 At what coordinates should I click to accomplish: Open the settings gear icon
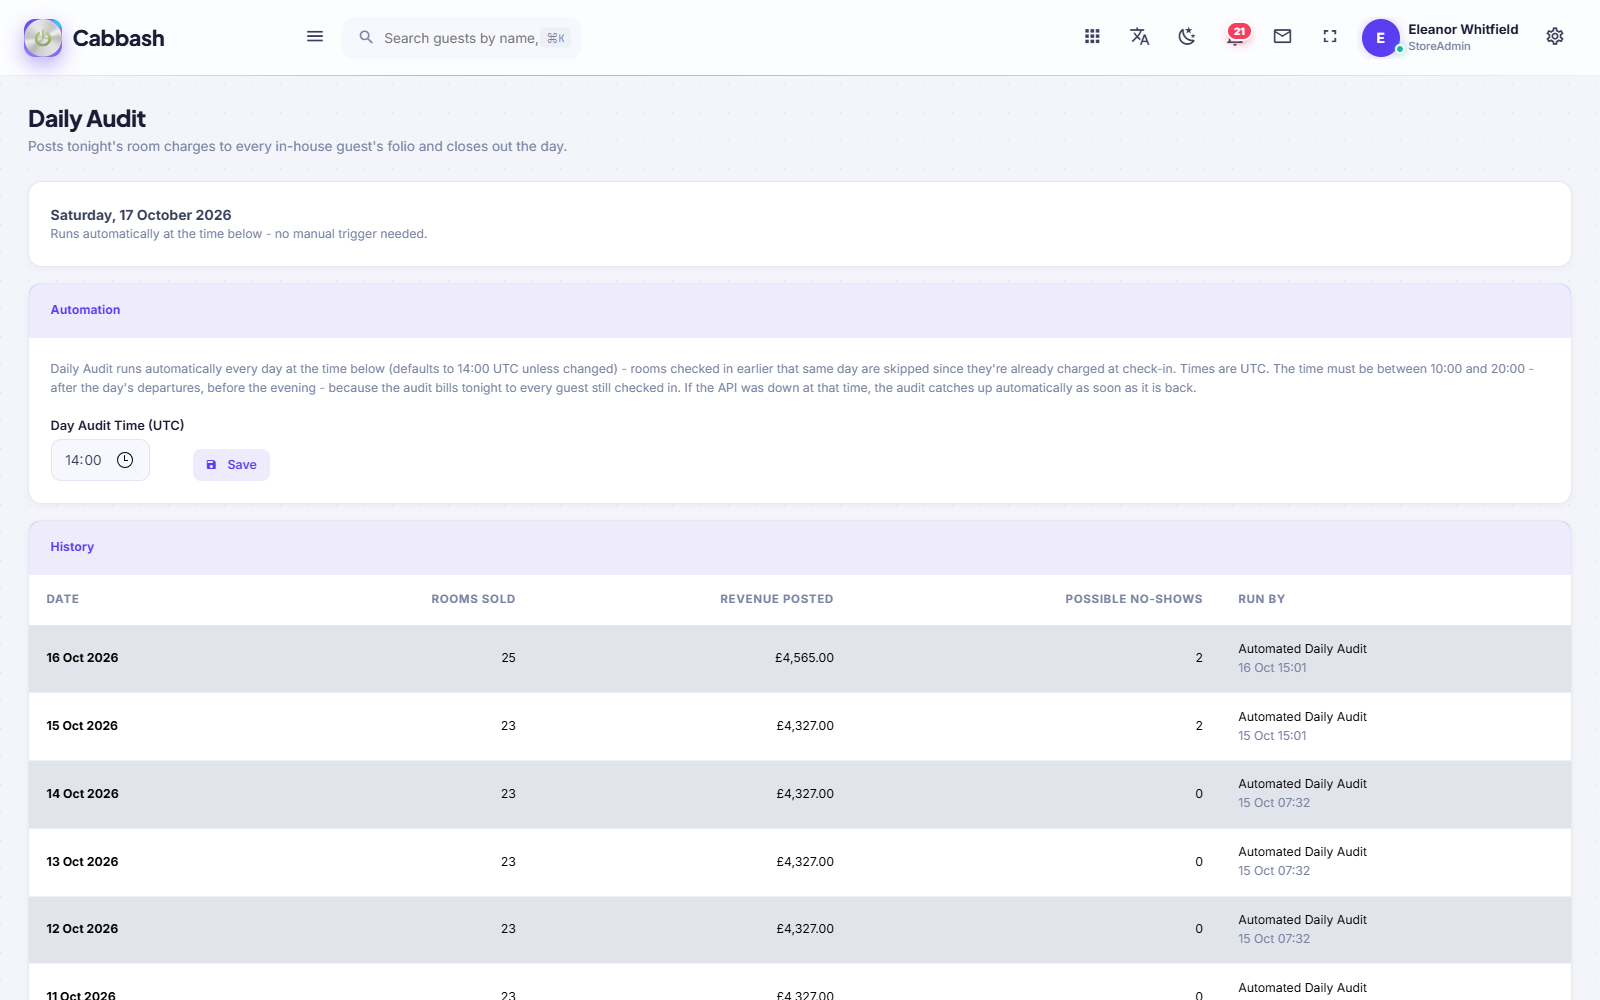click(x=1555, y=36)
